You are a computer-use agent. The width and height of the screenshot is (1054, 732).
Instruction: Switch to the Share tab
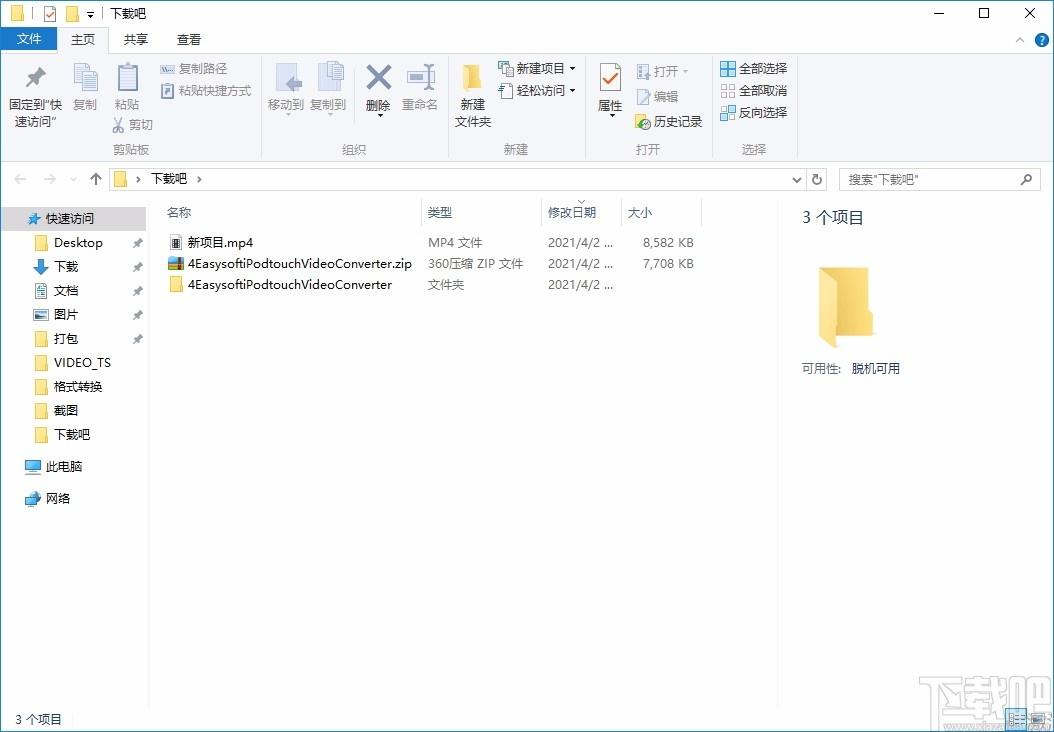[x=136, y=40]
